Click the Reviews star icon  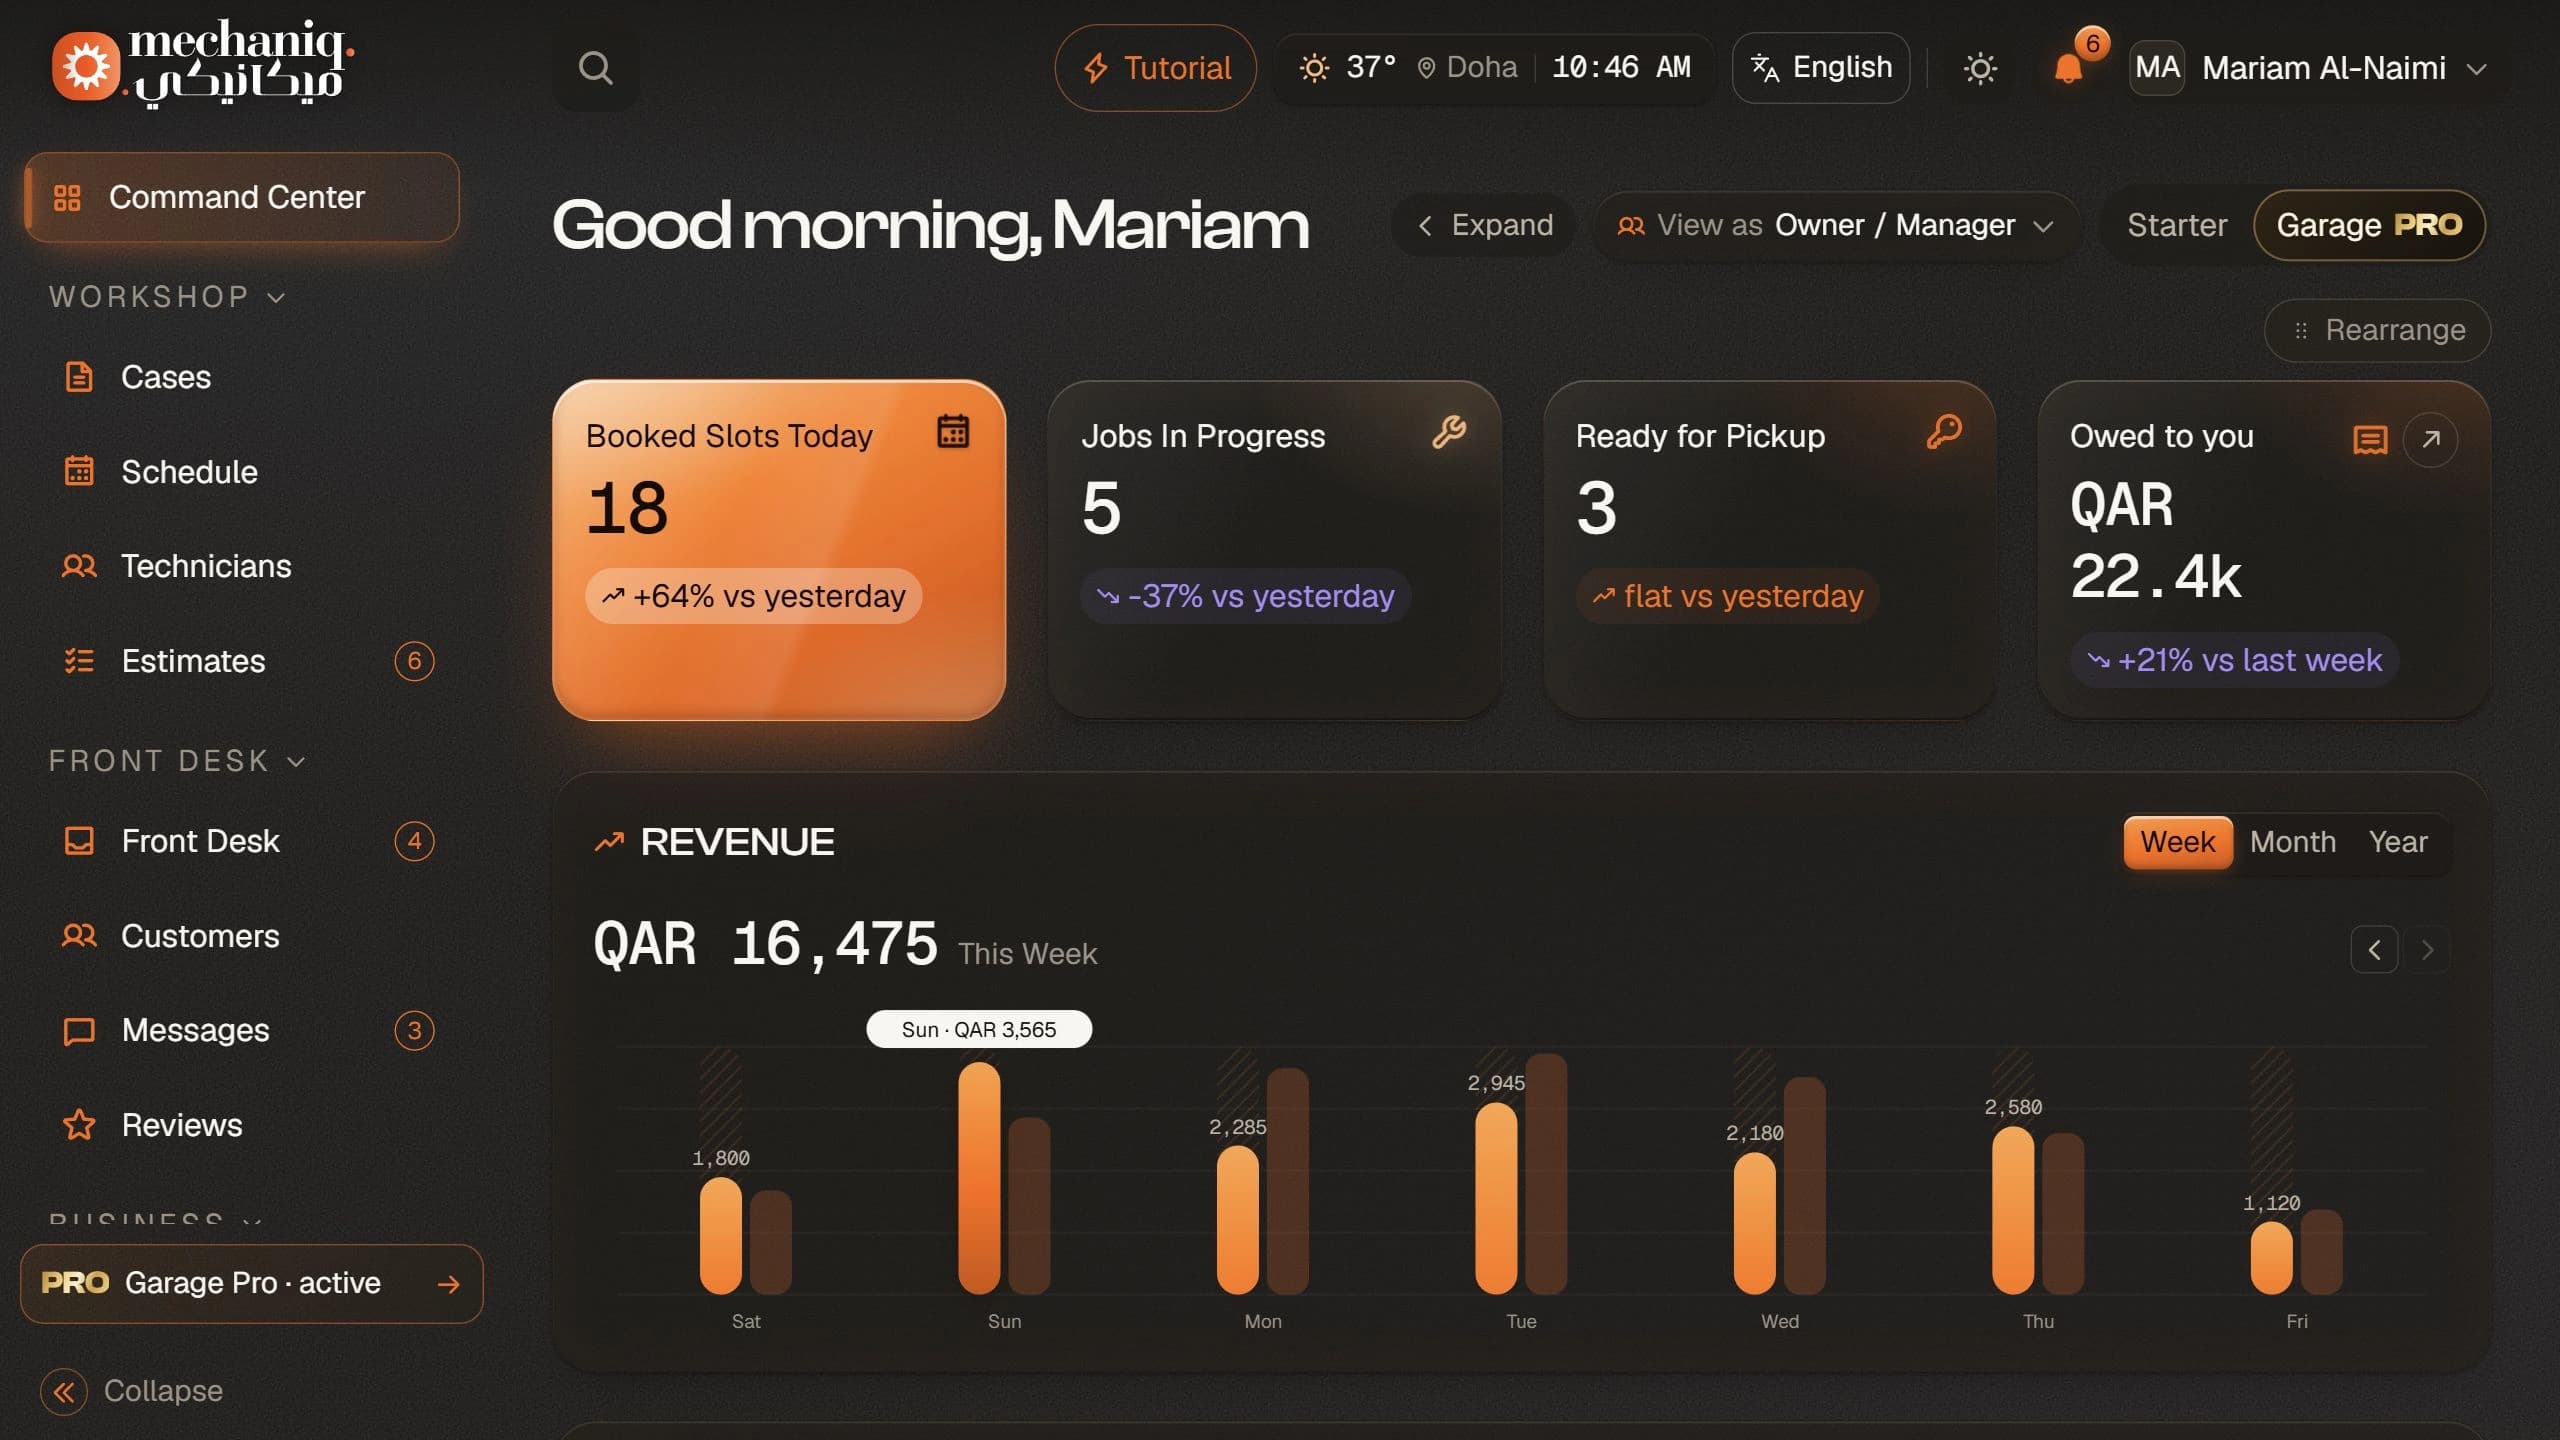[x=79, y=1125]
